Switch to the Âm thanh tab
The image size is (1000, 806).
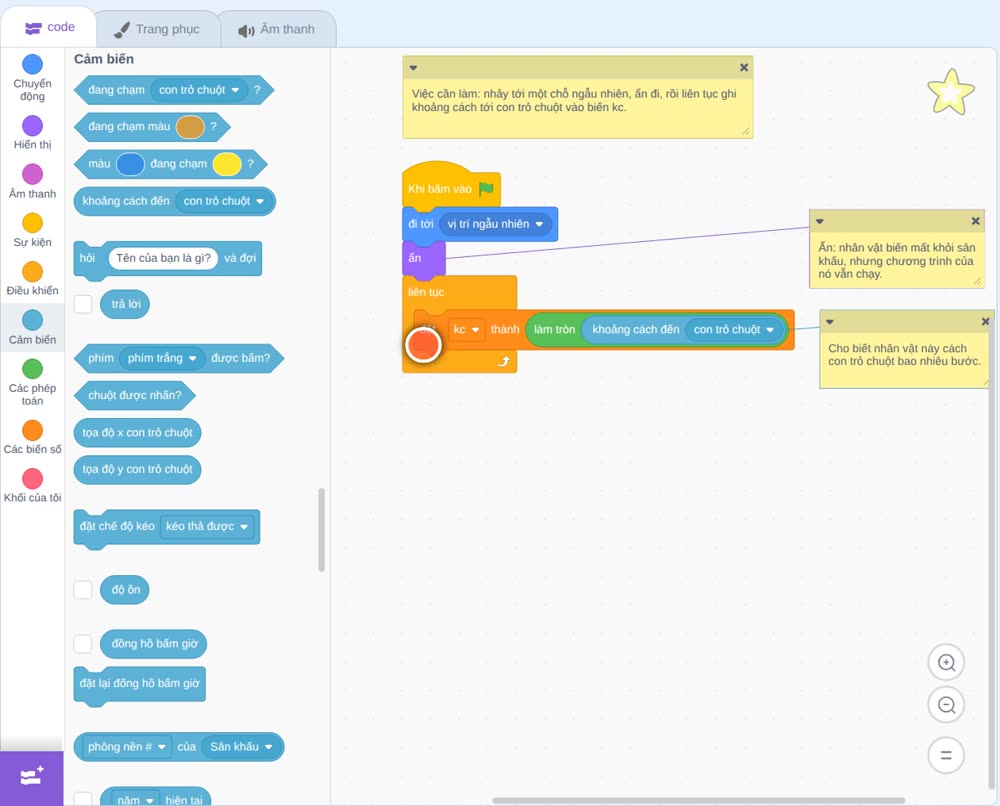coord(277,29)
